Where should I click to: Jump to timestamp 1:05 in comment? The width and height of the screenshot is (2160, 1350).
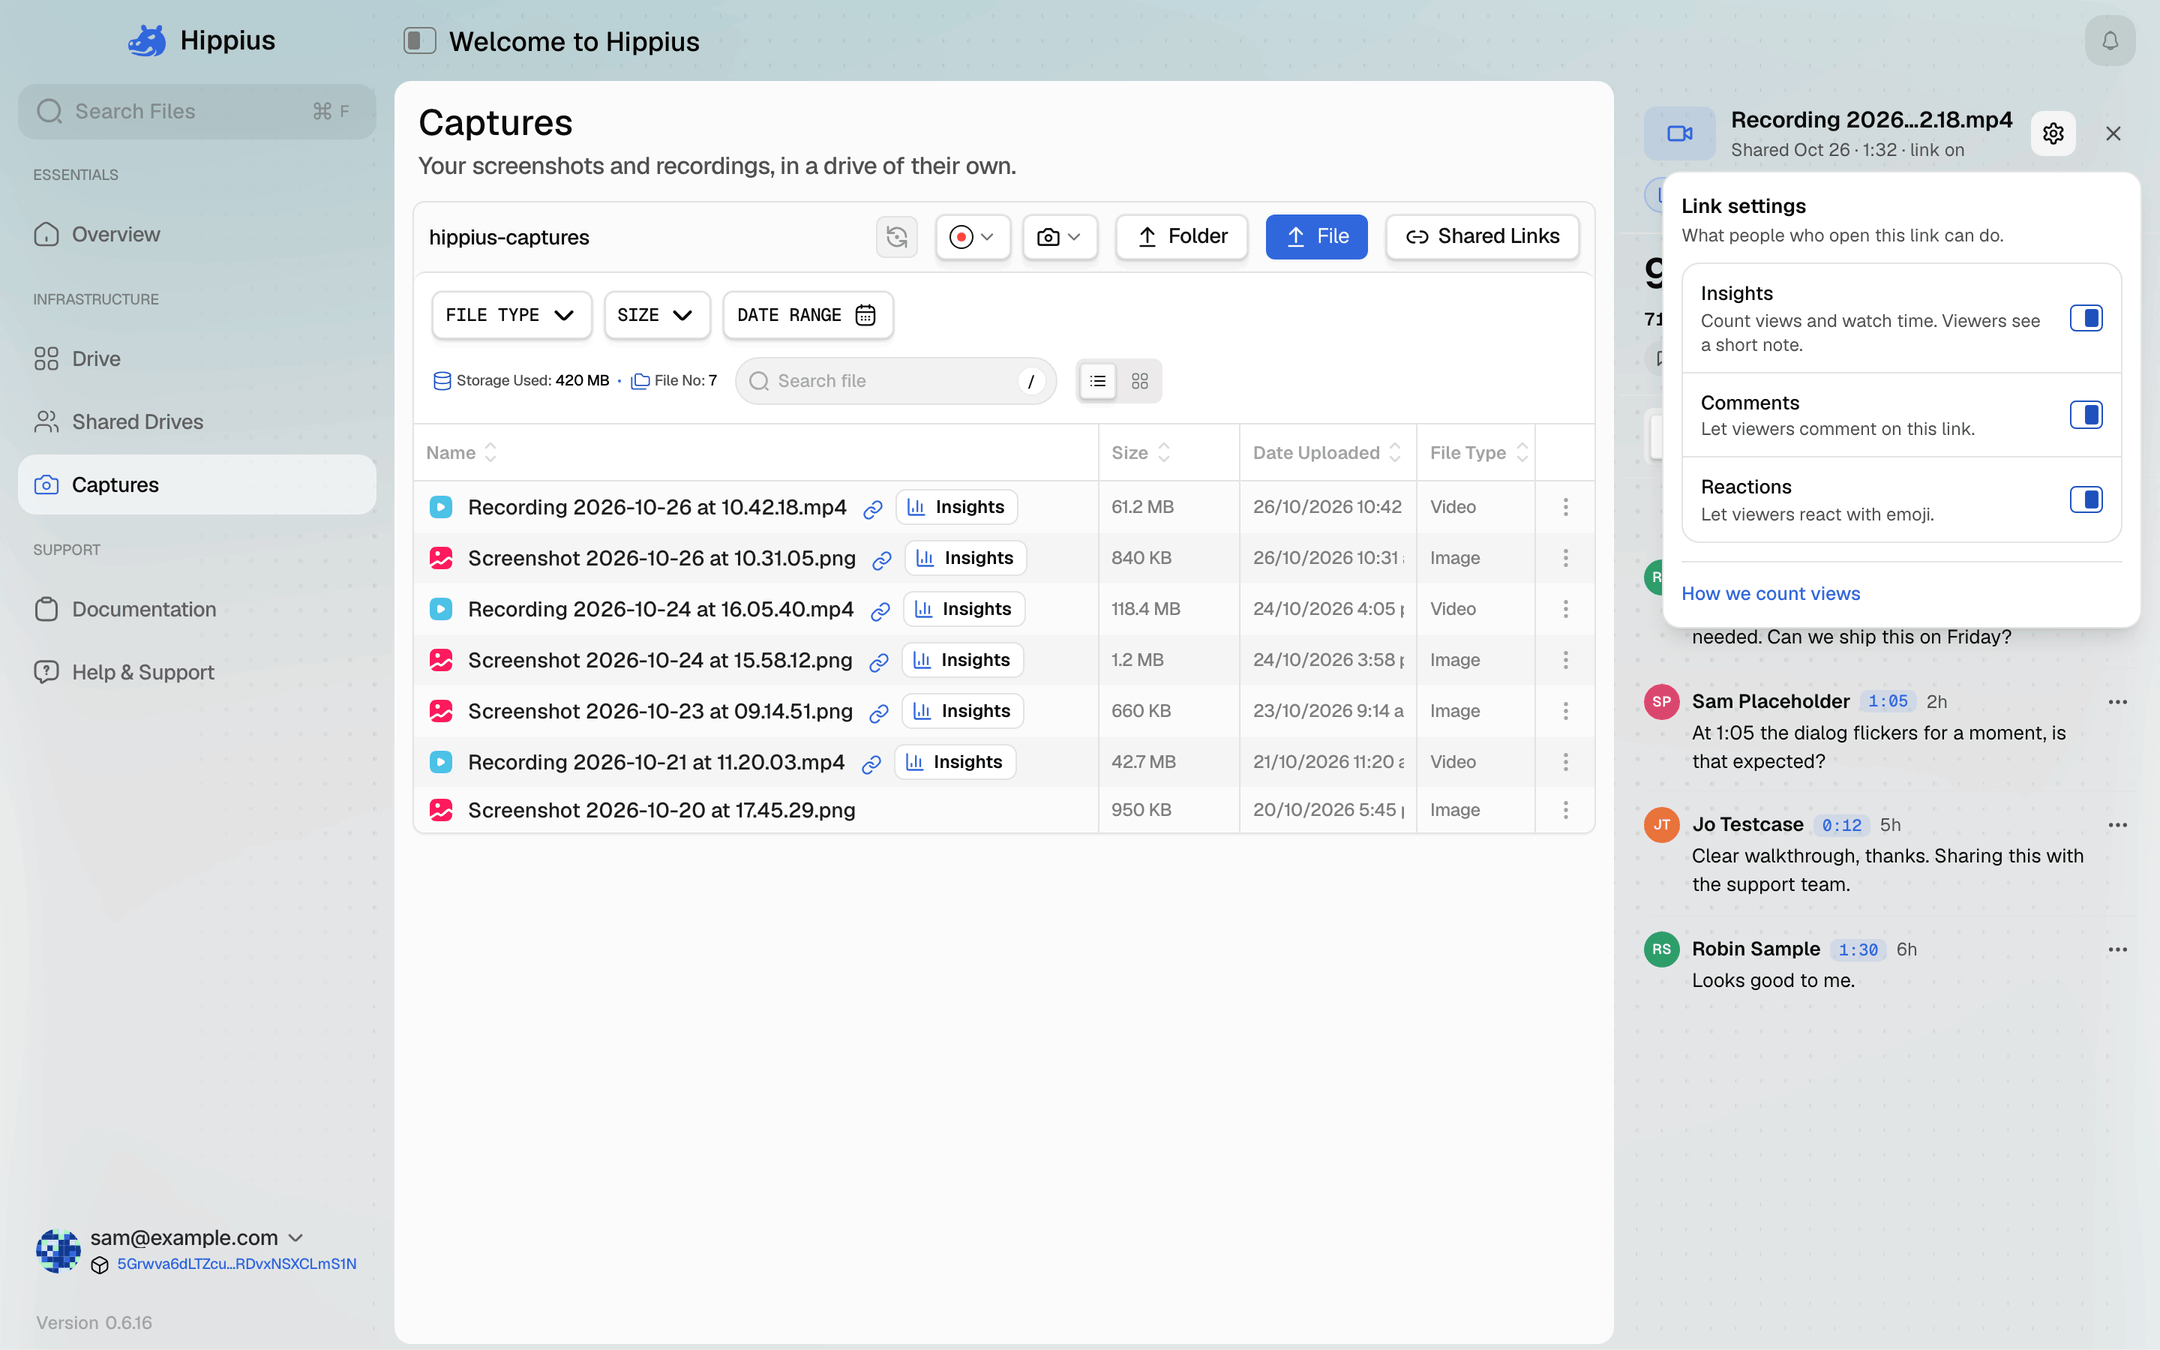[x=1888, y=702]
